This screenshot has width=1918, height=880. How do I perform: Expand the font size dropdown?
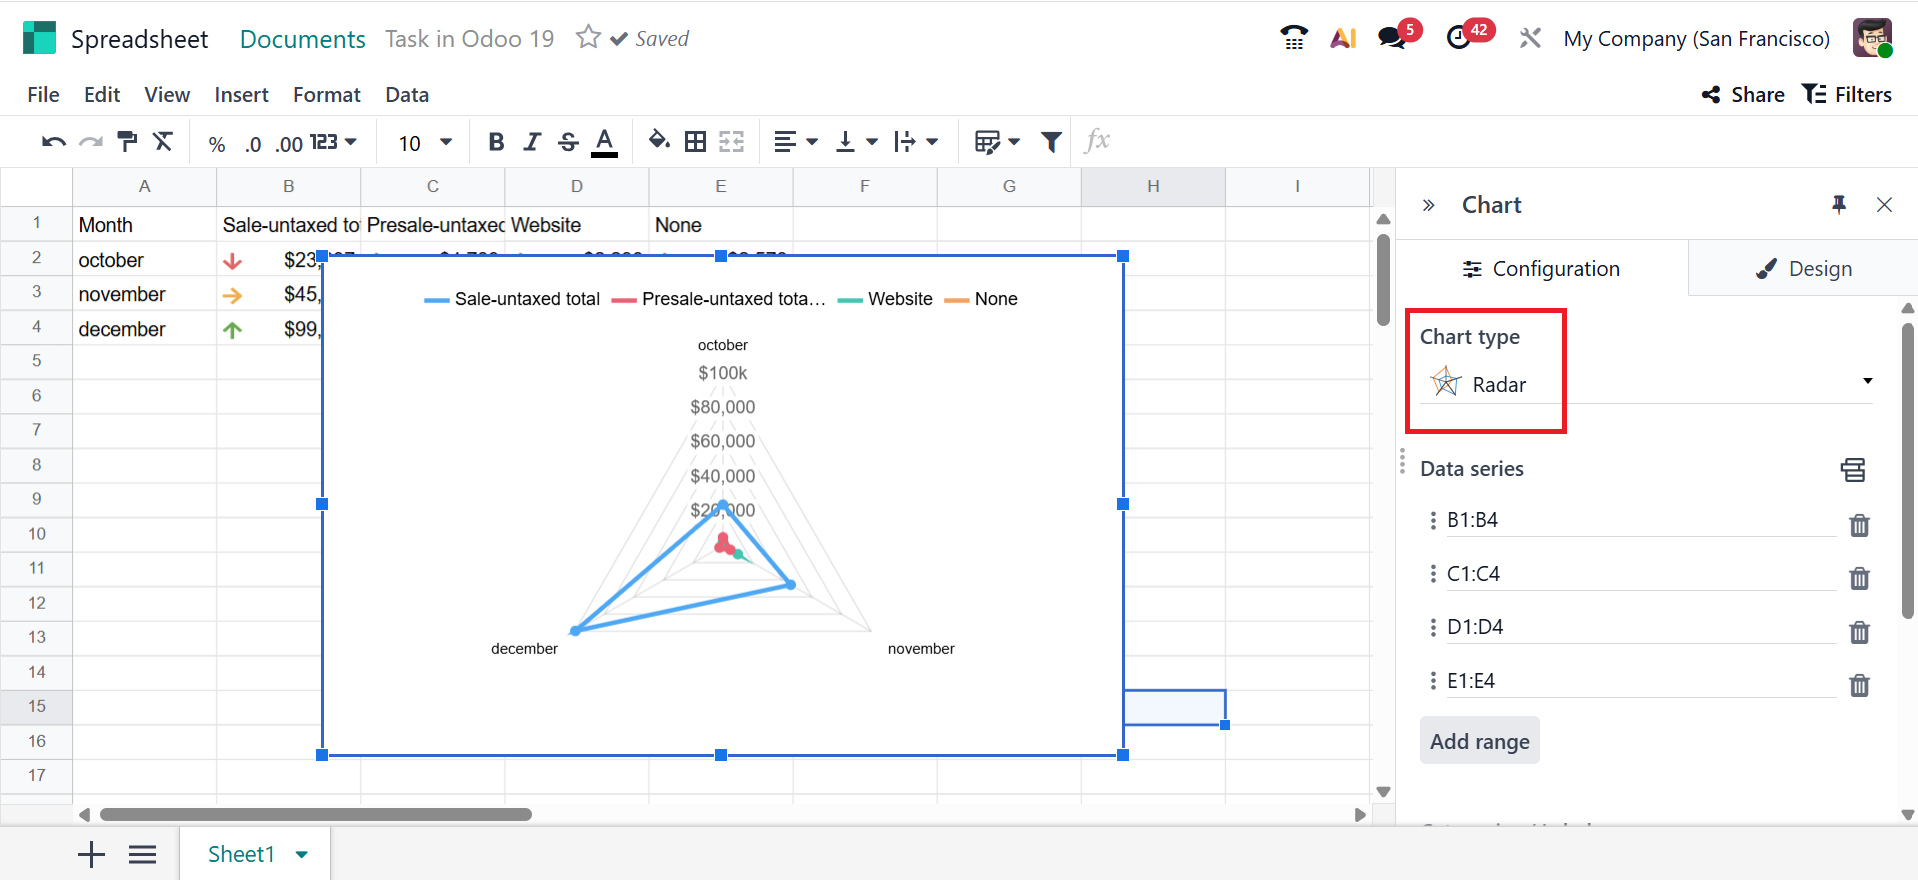point(445,142)
